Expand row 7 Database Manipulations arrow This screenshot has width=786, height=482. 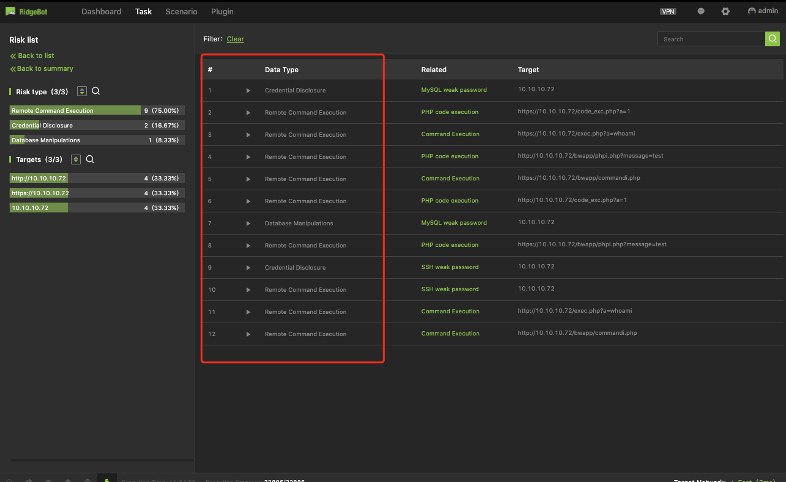tap(248, 223)
